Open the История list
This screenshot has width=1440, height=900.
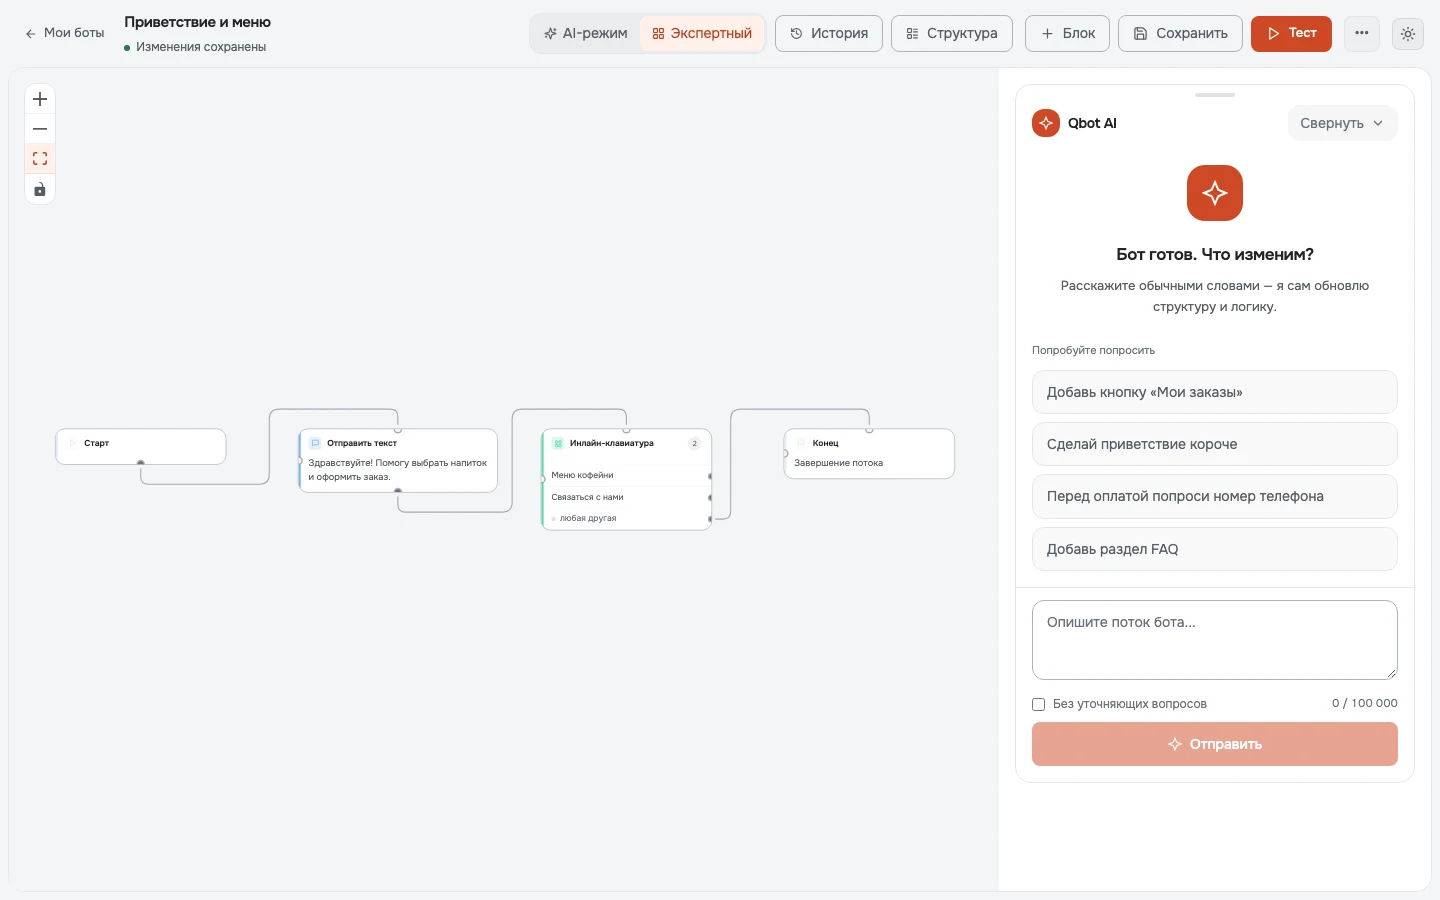(x=829, y=33)
